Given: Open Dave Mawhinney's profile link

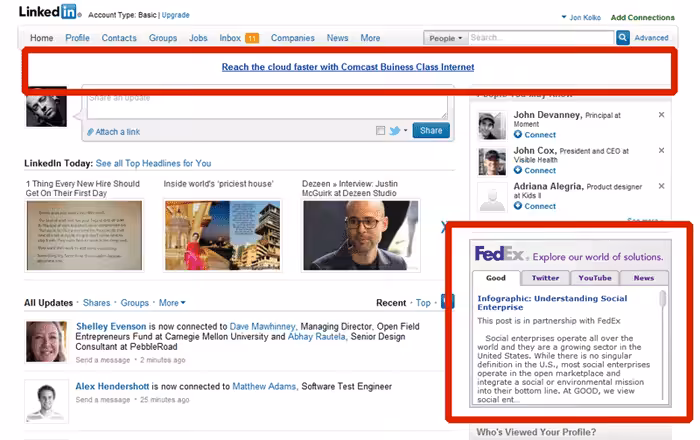Looking at the screenshot, I should tap(262, 327).
